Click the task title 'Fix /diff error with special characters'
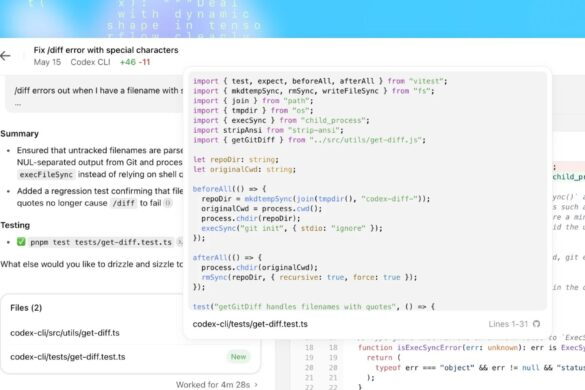The width and height of the screenshot is (585, 390). pos(106,50)
